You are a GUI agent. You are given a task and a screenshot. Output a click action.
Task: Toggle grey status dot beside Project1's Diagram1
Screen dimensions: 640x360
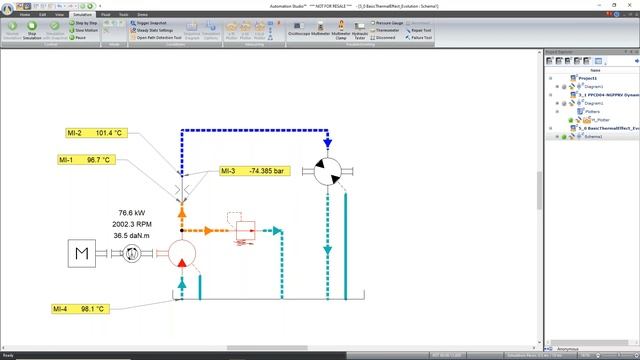564,87
